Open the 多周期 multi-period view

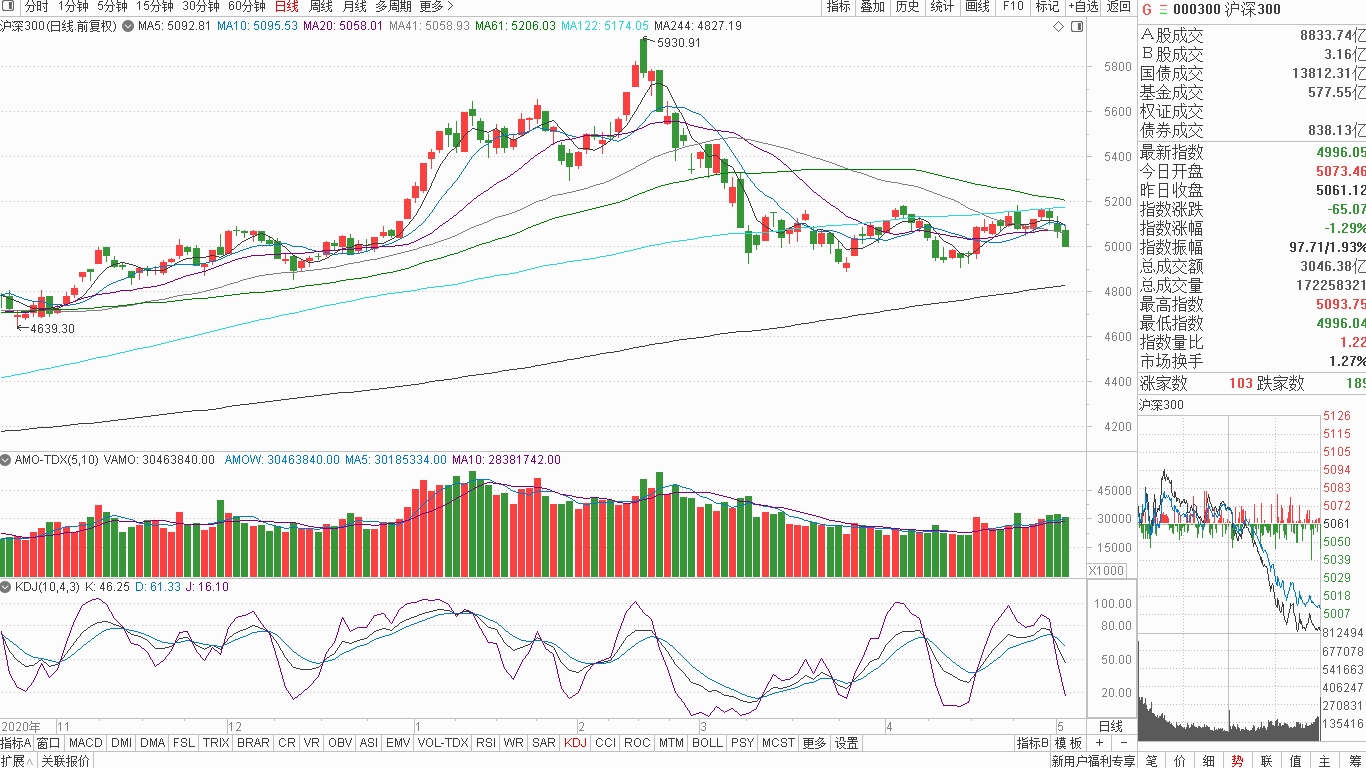tap(393, 6)
